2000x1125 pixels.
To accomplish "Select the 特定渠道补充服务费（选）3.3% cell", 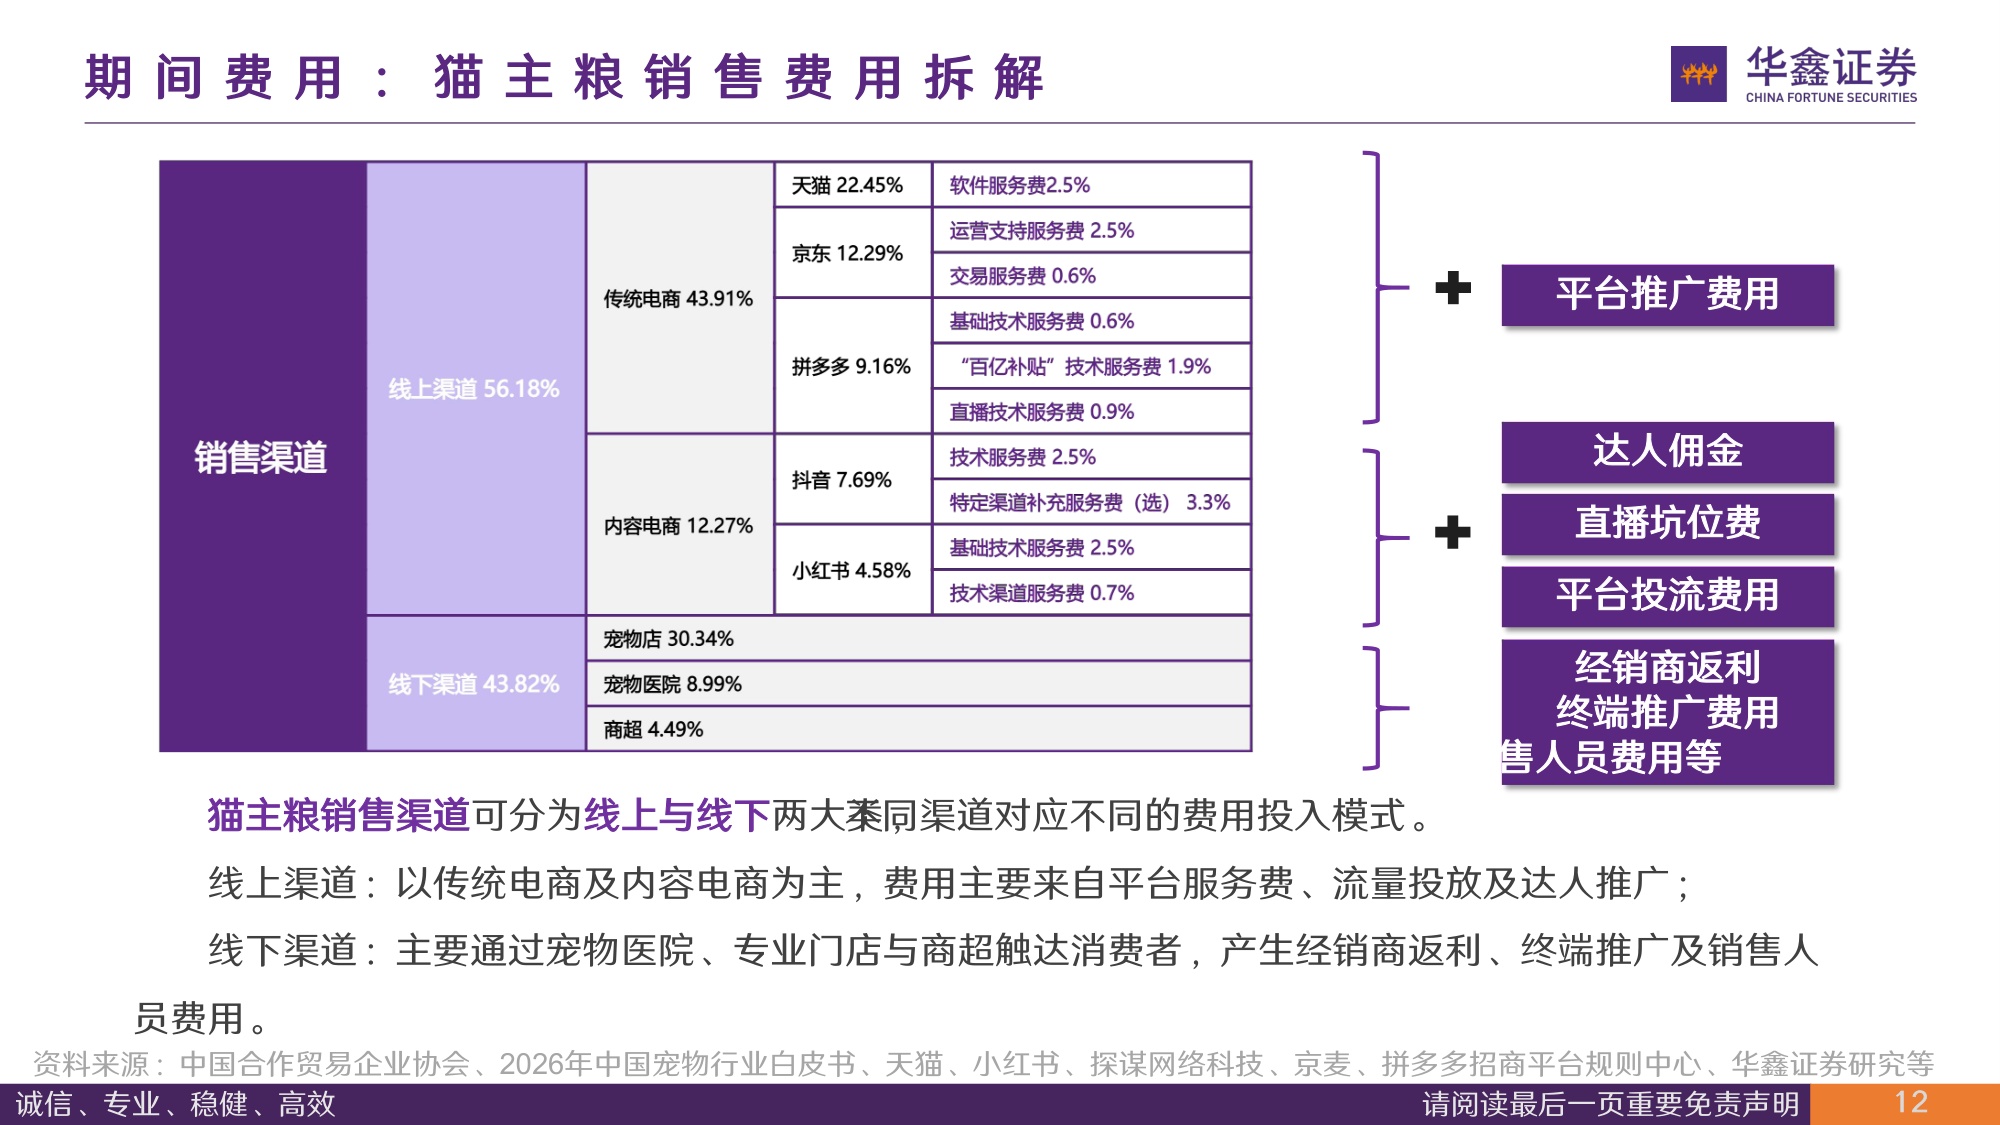I will click(x=1091, y=502).
